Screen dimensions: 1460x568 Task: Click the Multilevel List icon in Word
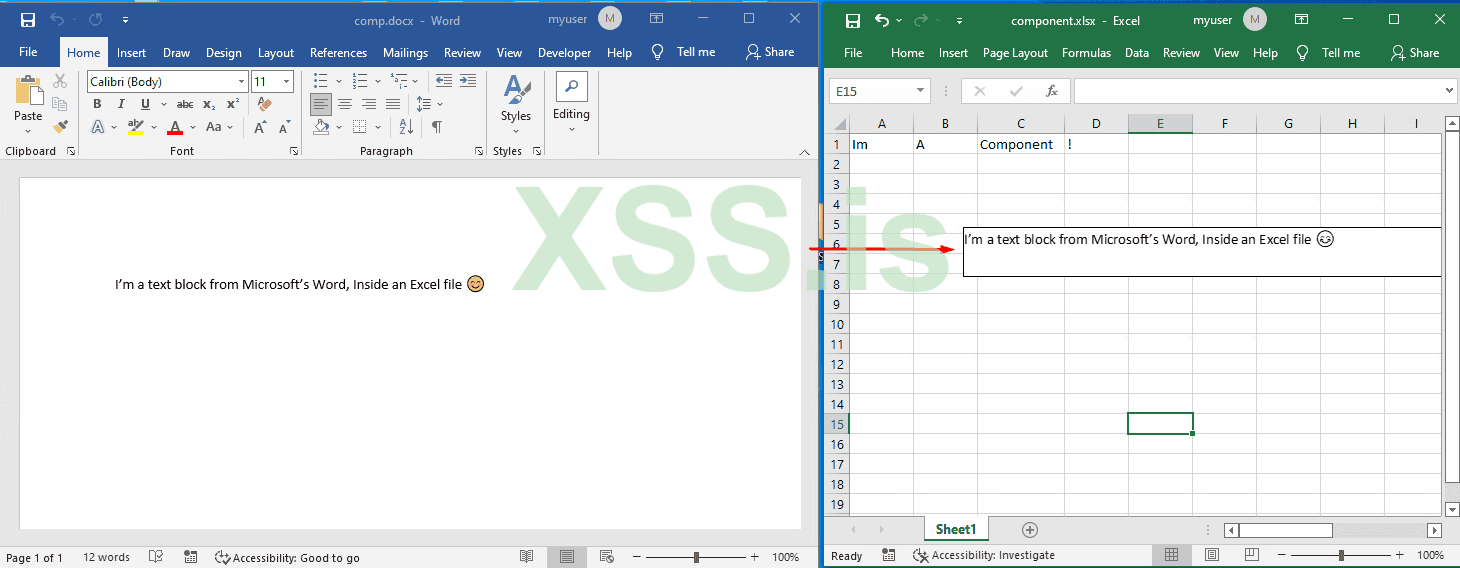pos(401,81)
